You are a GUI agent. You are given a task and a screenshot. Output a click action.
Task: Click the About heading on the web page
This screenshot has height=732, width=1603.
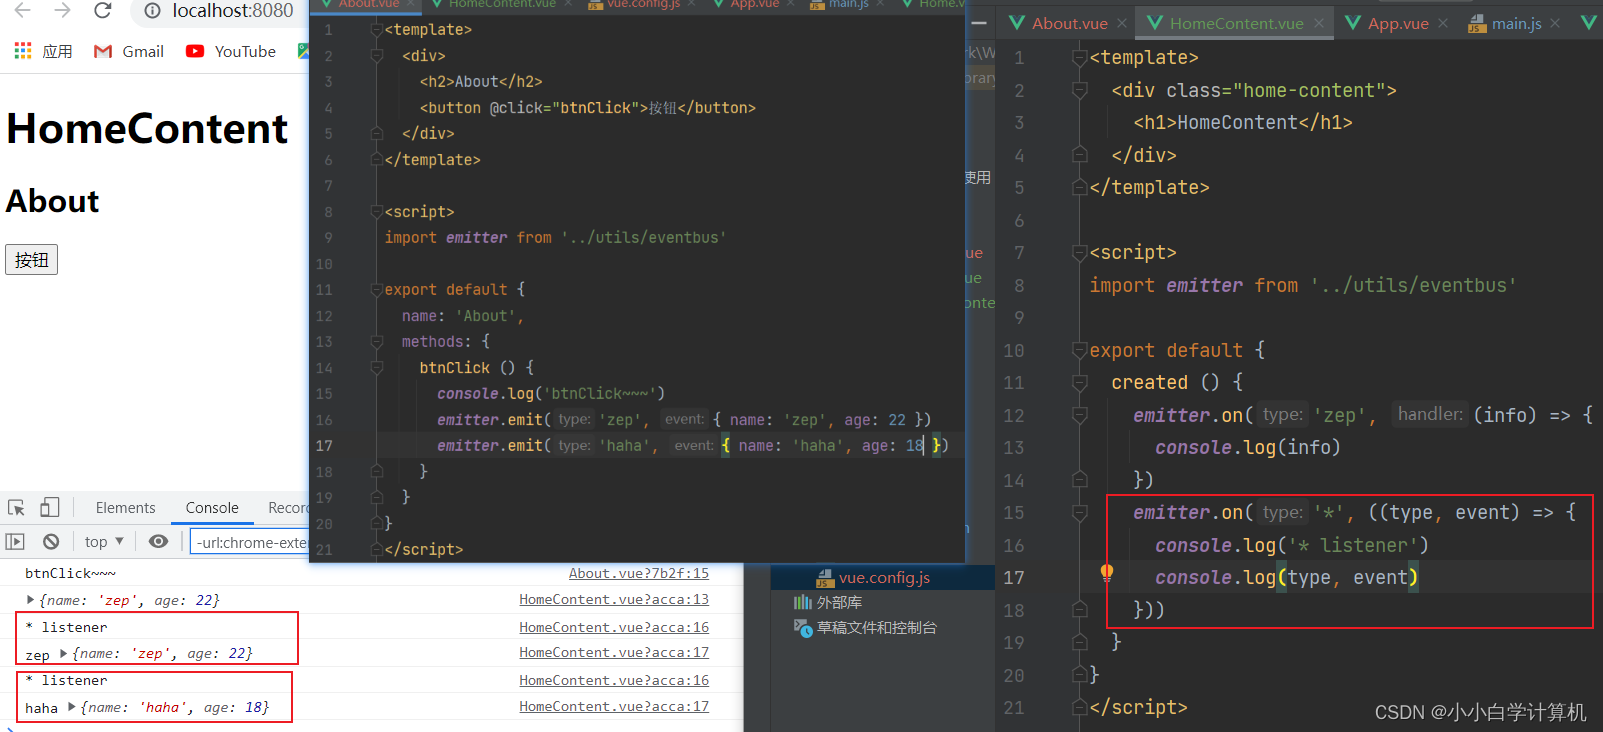(x=53, y=201)
